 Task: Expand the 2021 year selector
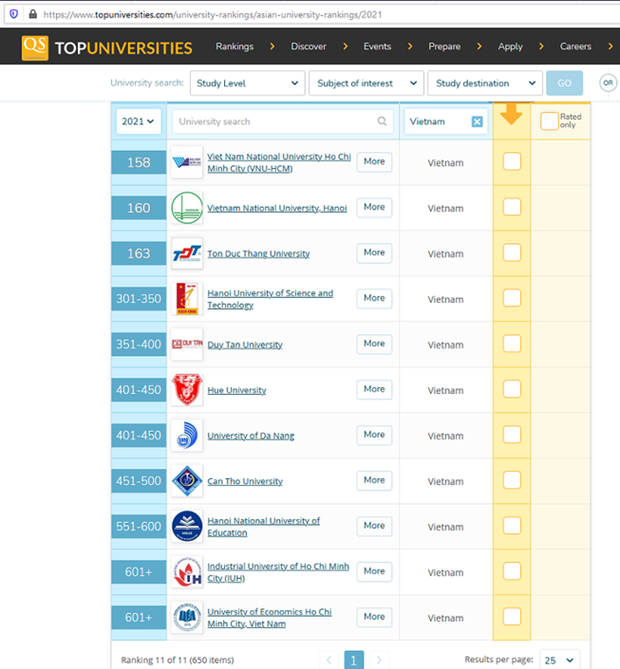[x=138, y=121]
